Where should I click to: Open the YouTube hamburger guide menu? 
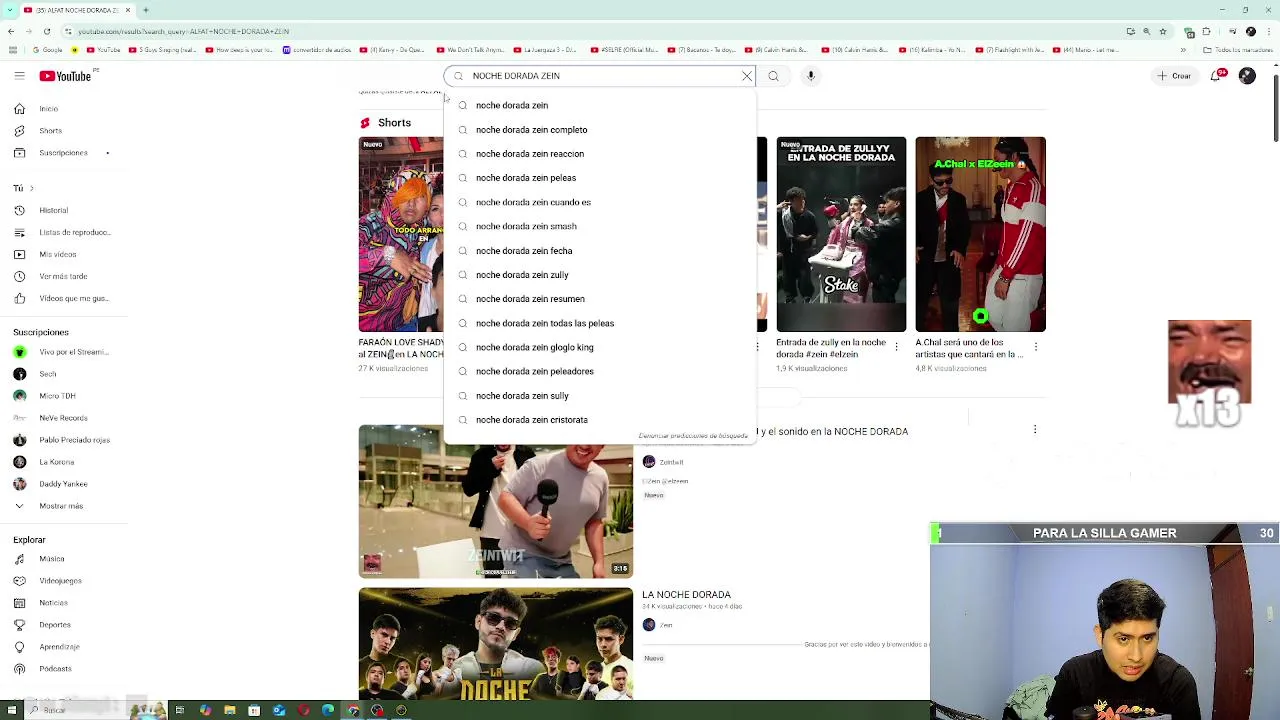19,76
